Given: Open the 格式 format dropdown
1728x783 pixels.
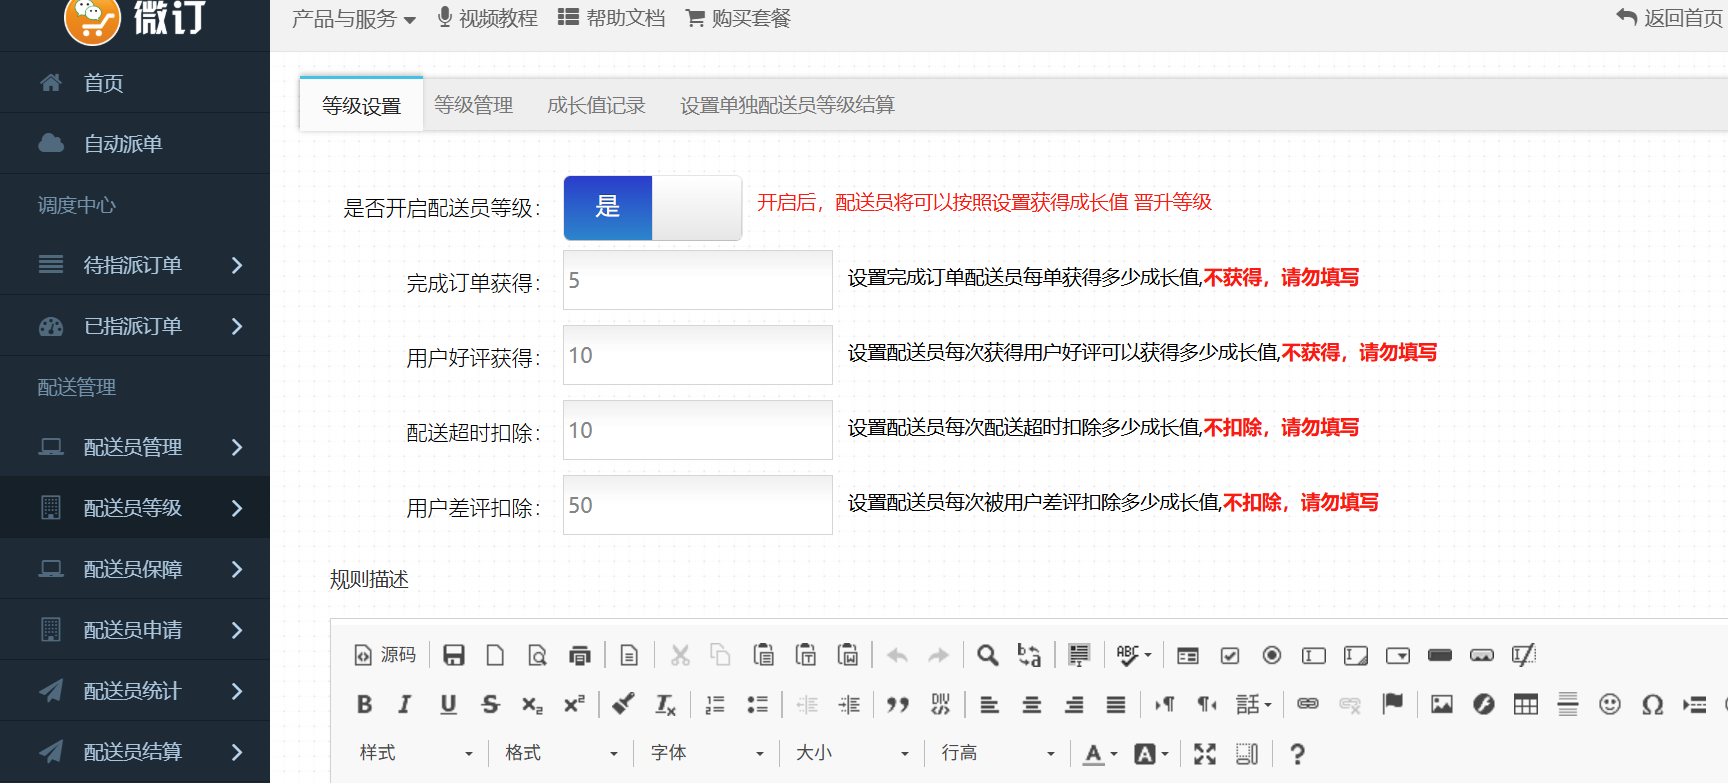Looking at the screenshot, I should (561, 753).
